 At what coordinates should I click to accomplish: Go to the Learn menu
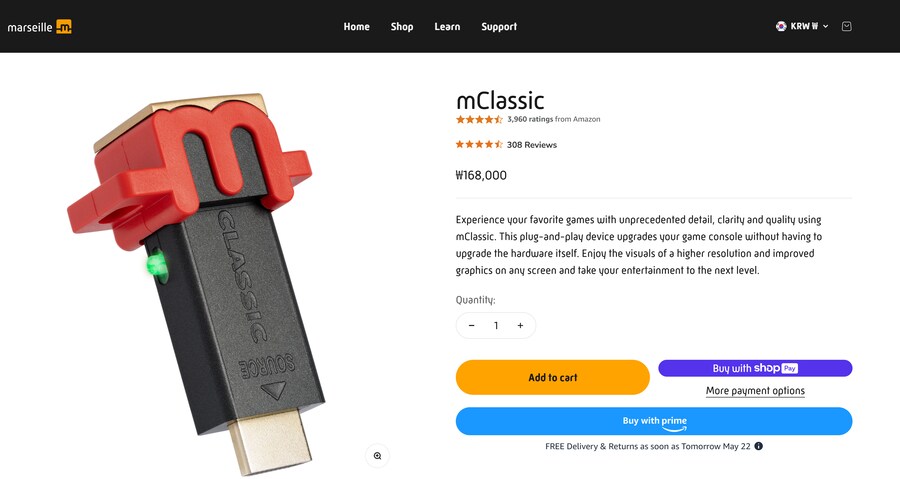(x=447, y=27)
